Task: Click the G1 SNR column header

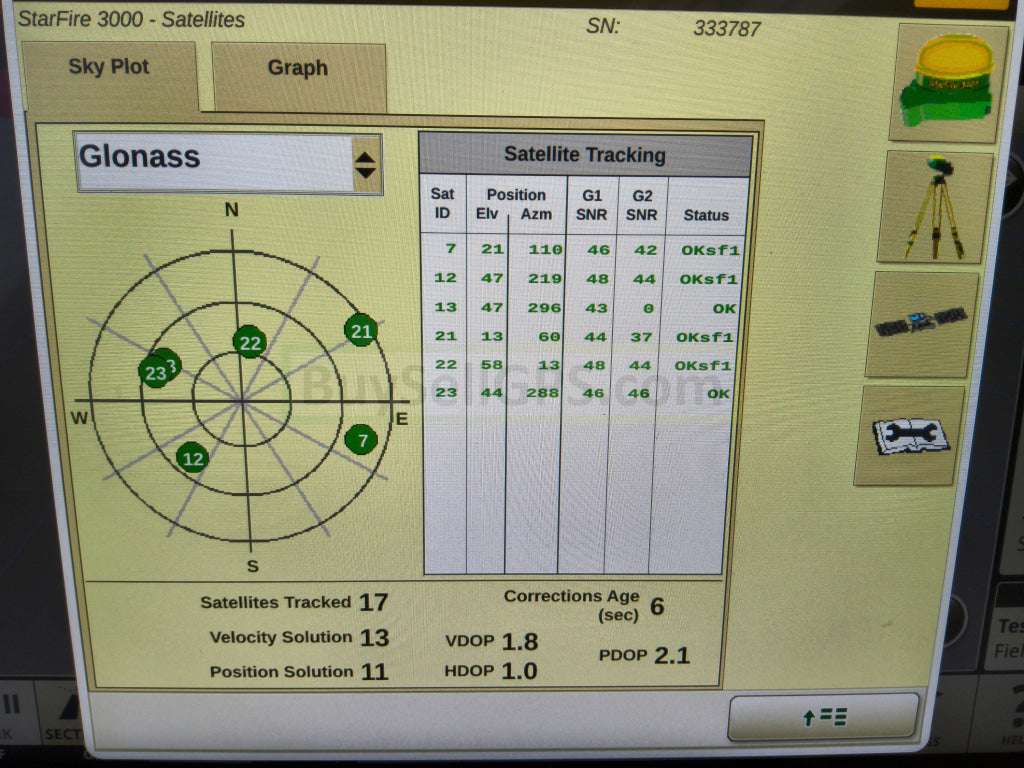Action: (592, 205)
